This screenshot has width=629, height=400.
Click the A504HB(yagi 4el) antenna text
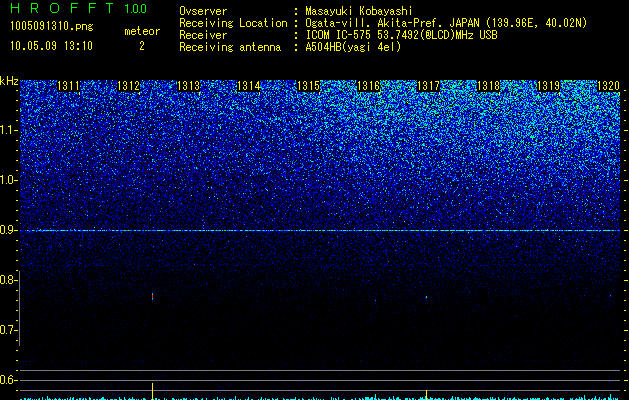353,47
